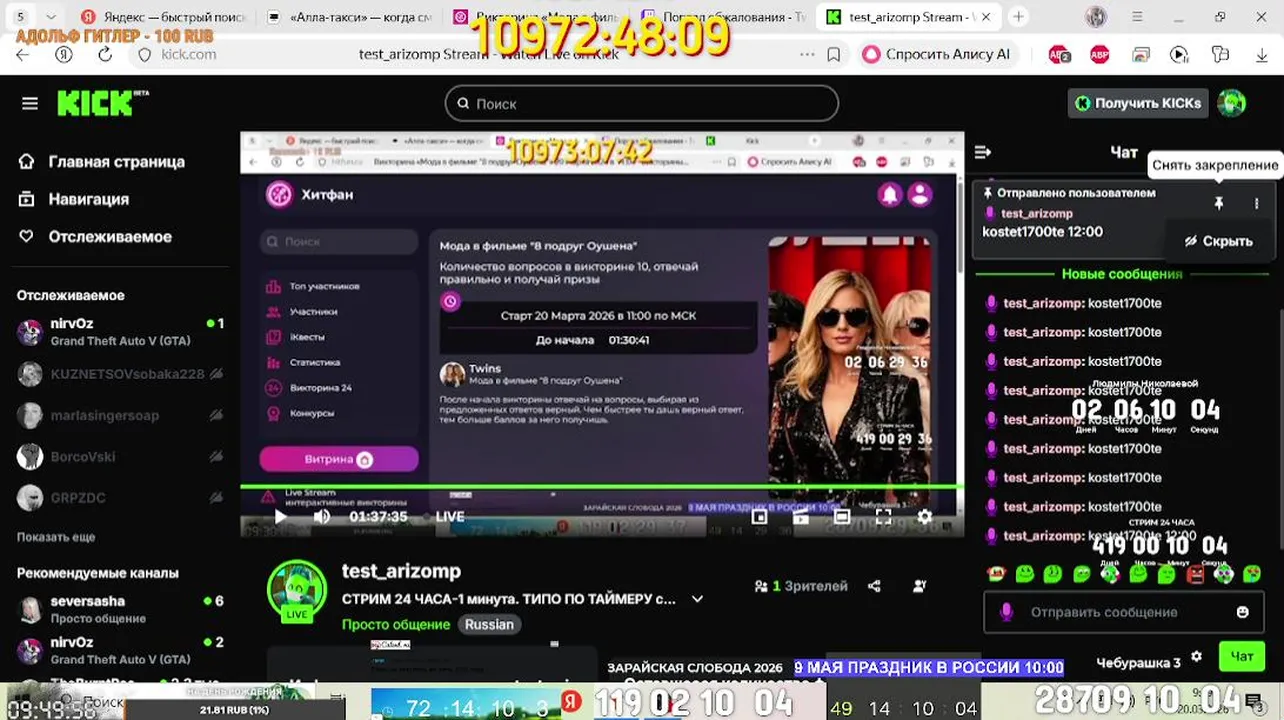
Task: Expand the stream title details
Action: click(697, 599)
